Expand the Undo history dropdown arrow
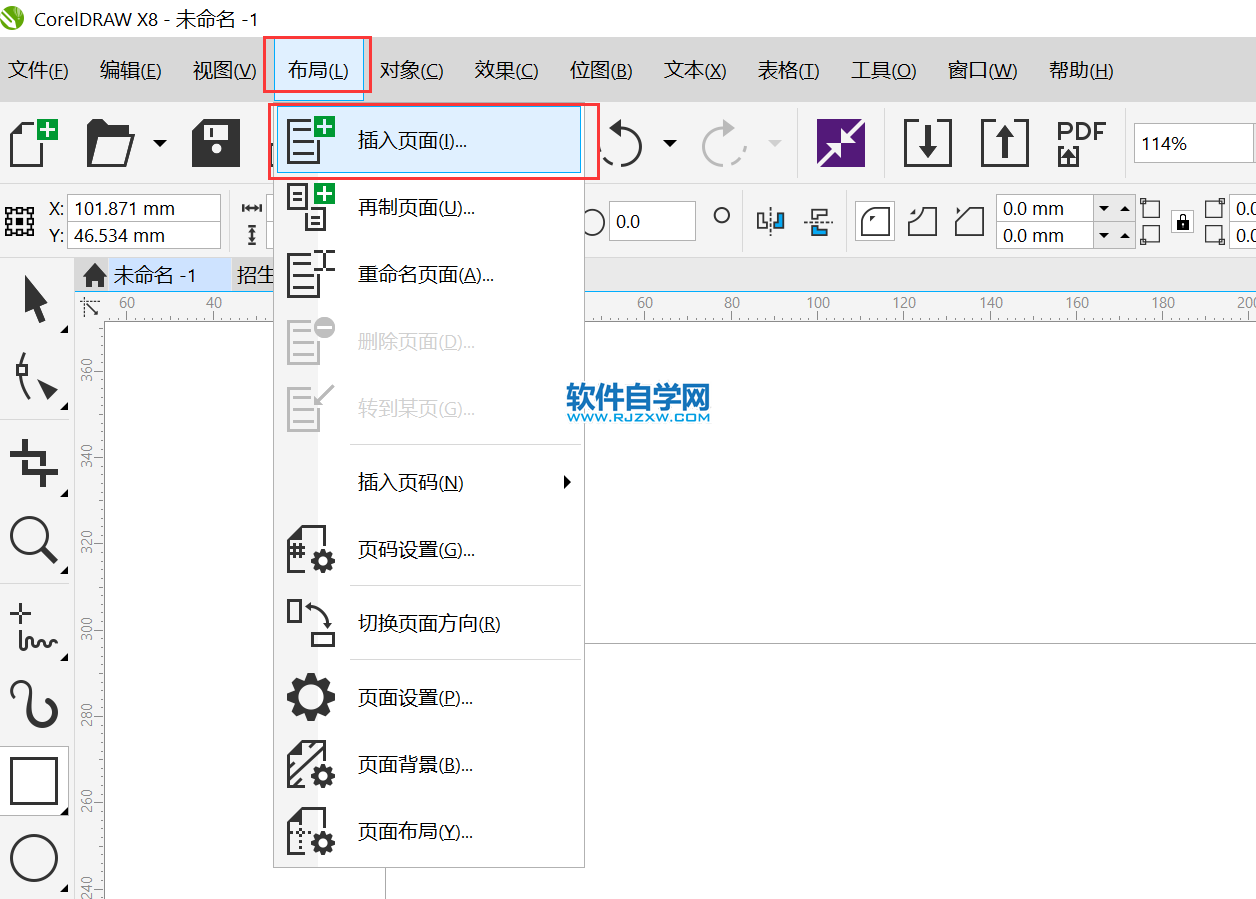The image size is (1256, 899). point(670,144)
